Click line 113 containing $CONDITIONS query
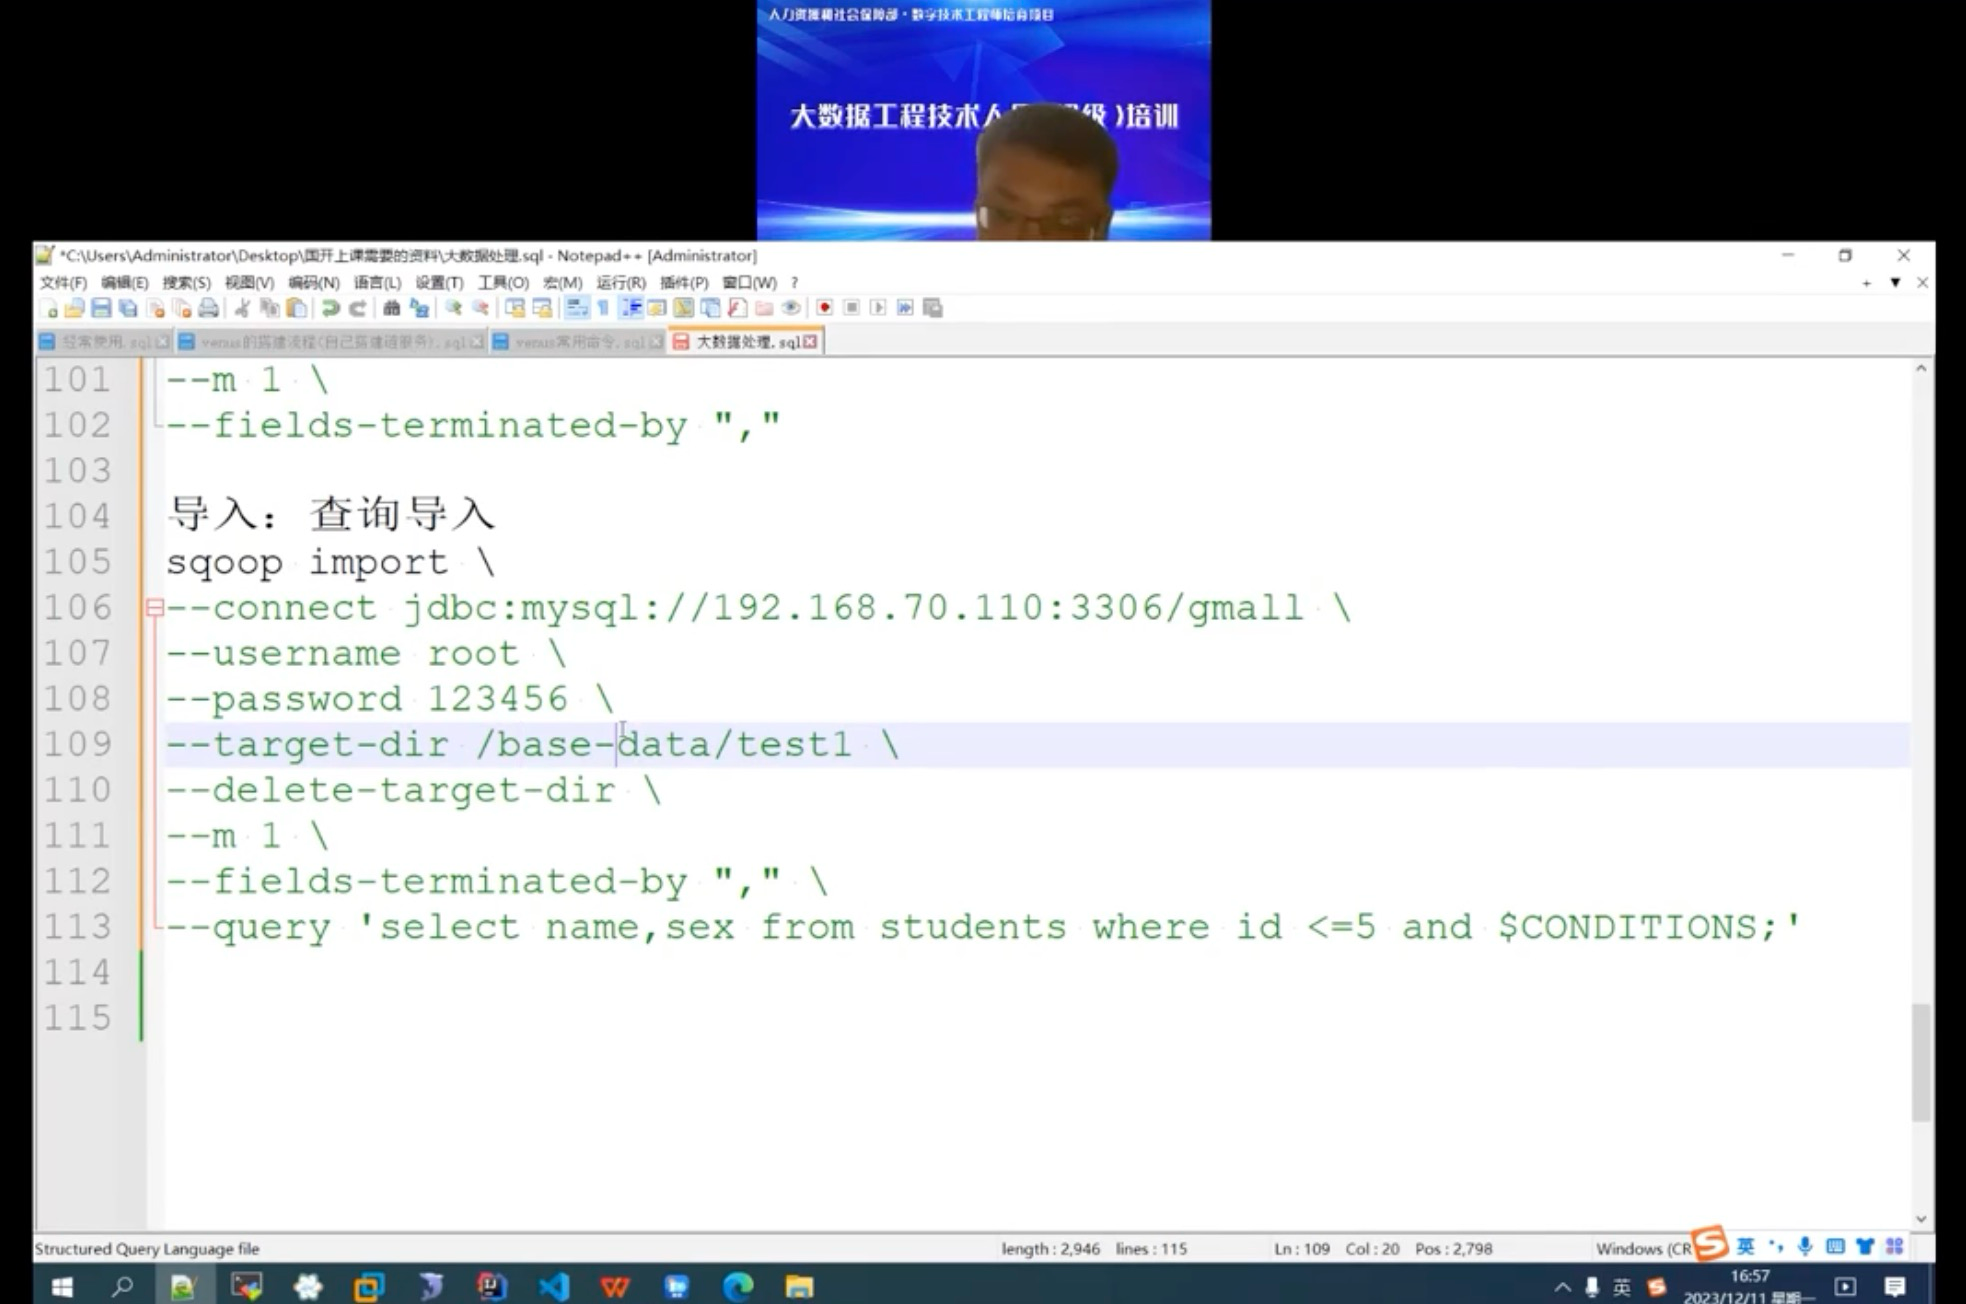Viewport: 1966px width, 1304px height. pyautogui.click(x=983, y=927)
